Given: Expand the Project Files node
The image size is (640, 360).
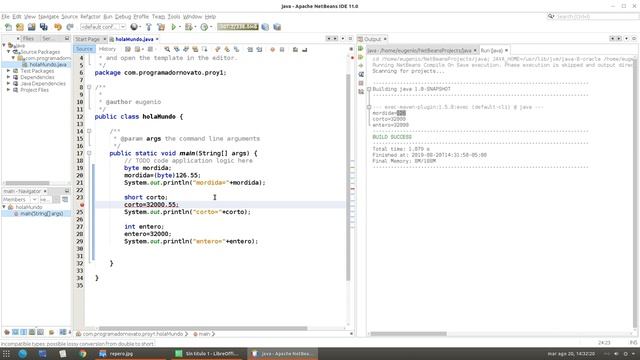Looking at the screenshot, I should 9,90.
